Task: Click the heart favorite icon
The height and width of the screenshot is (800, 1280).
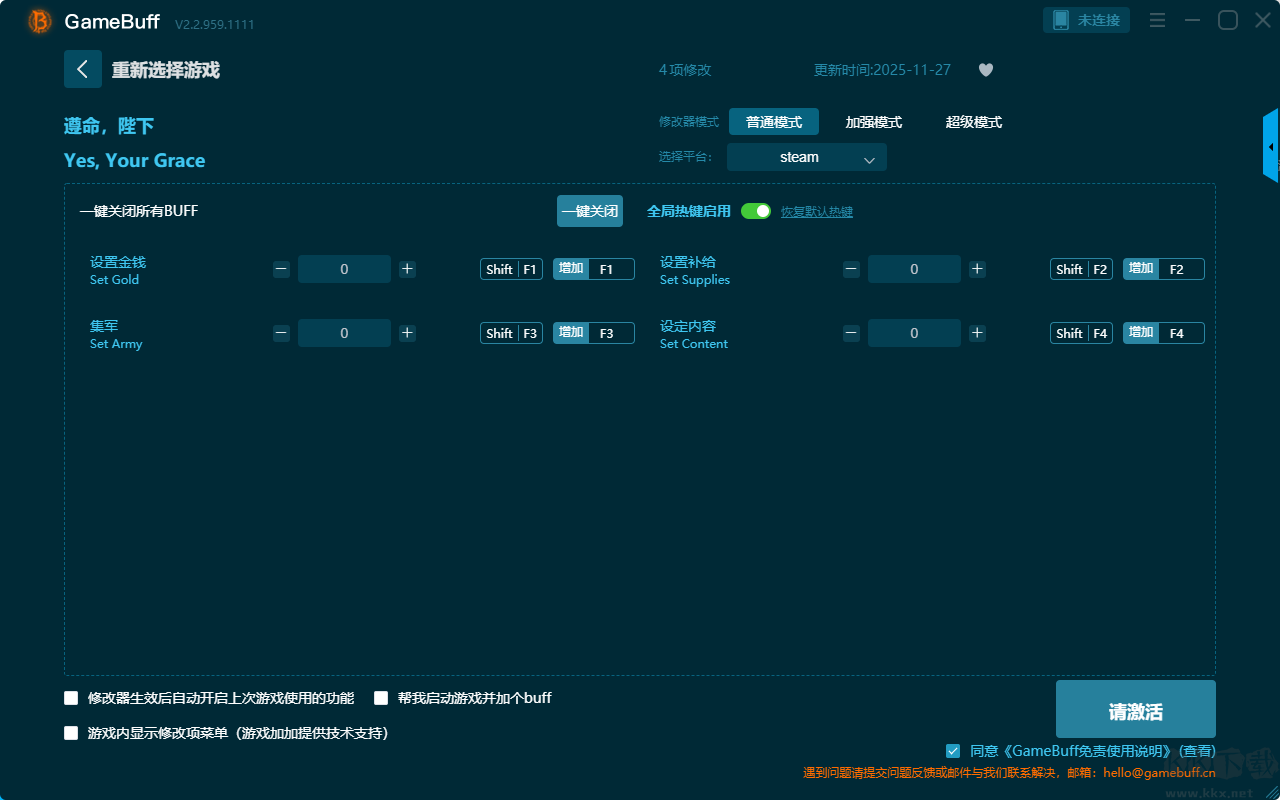Action: (x=985, y=70)
